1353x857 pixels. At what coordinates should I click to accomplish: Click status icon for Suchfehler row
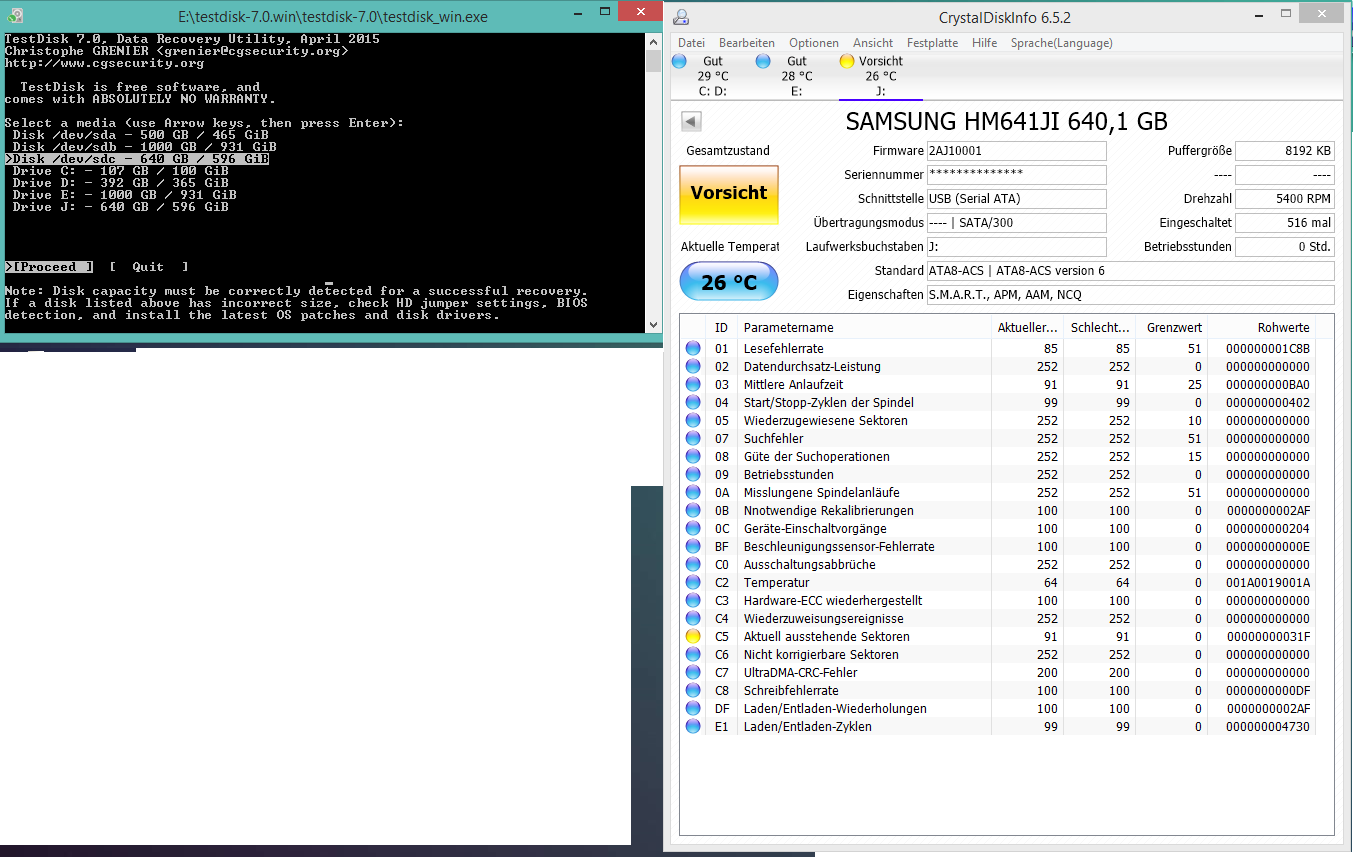pos(693,438)
